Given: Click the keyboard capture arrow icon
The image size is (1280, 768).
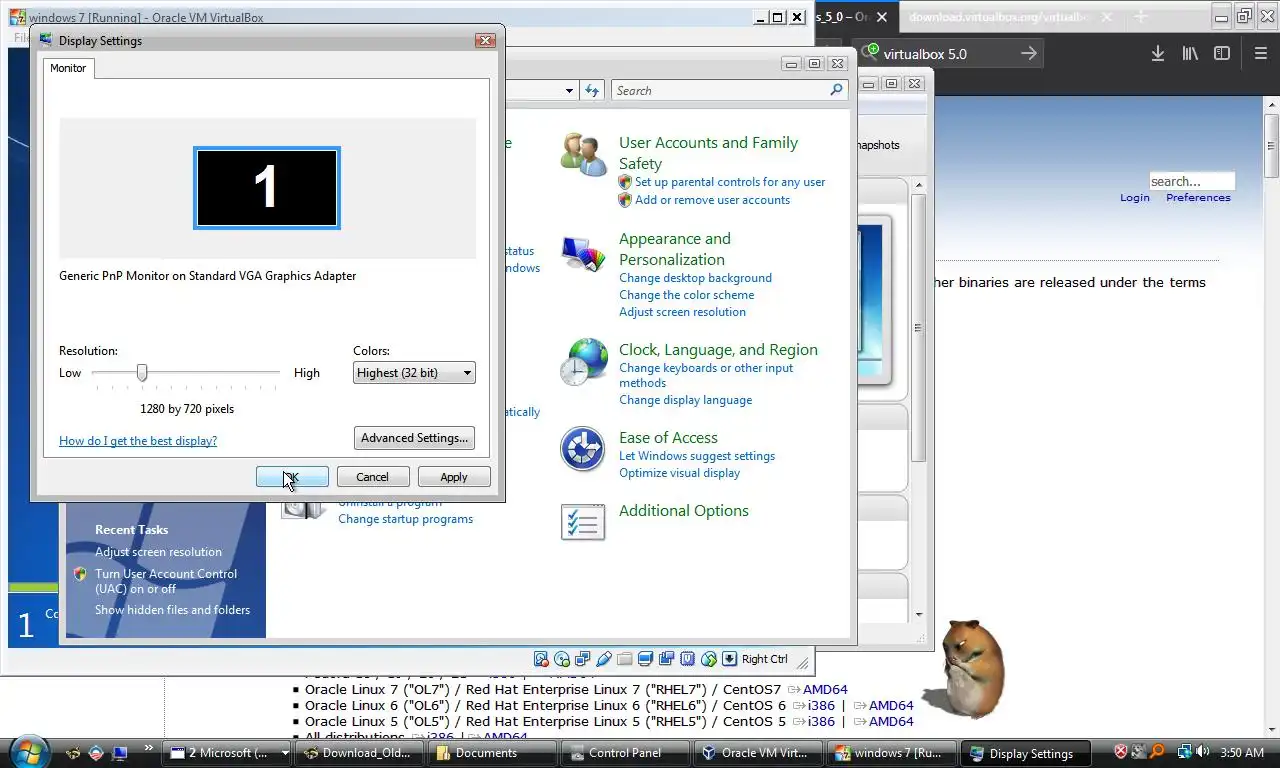Looking at the screenshot, I should (730, 659).
